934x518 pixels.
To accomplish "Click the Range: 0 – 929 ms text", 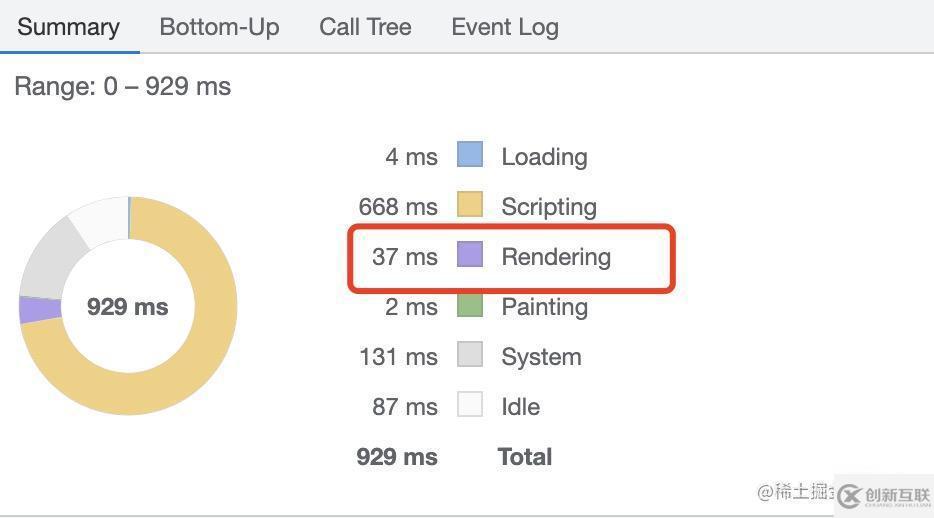I will coord(122,87).
